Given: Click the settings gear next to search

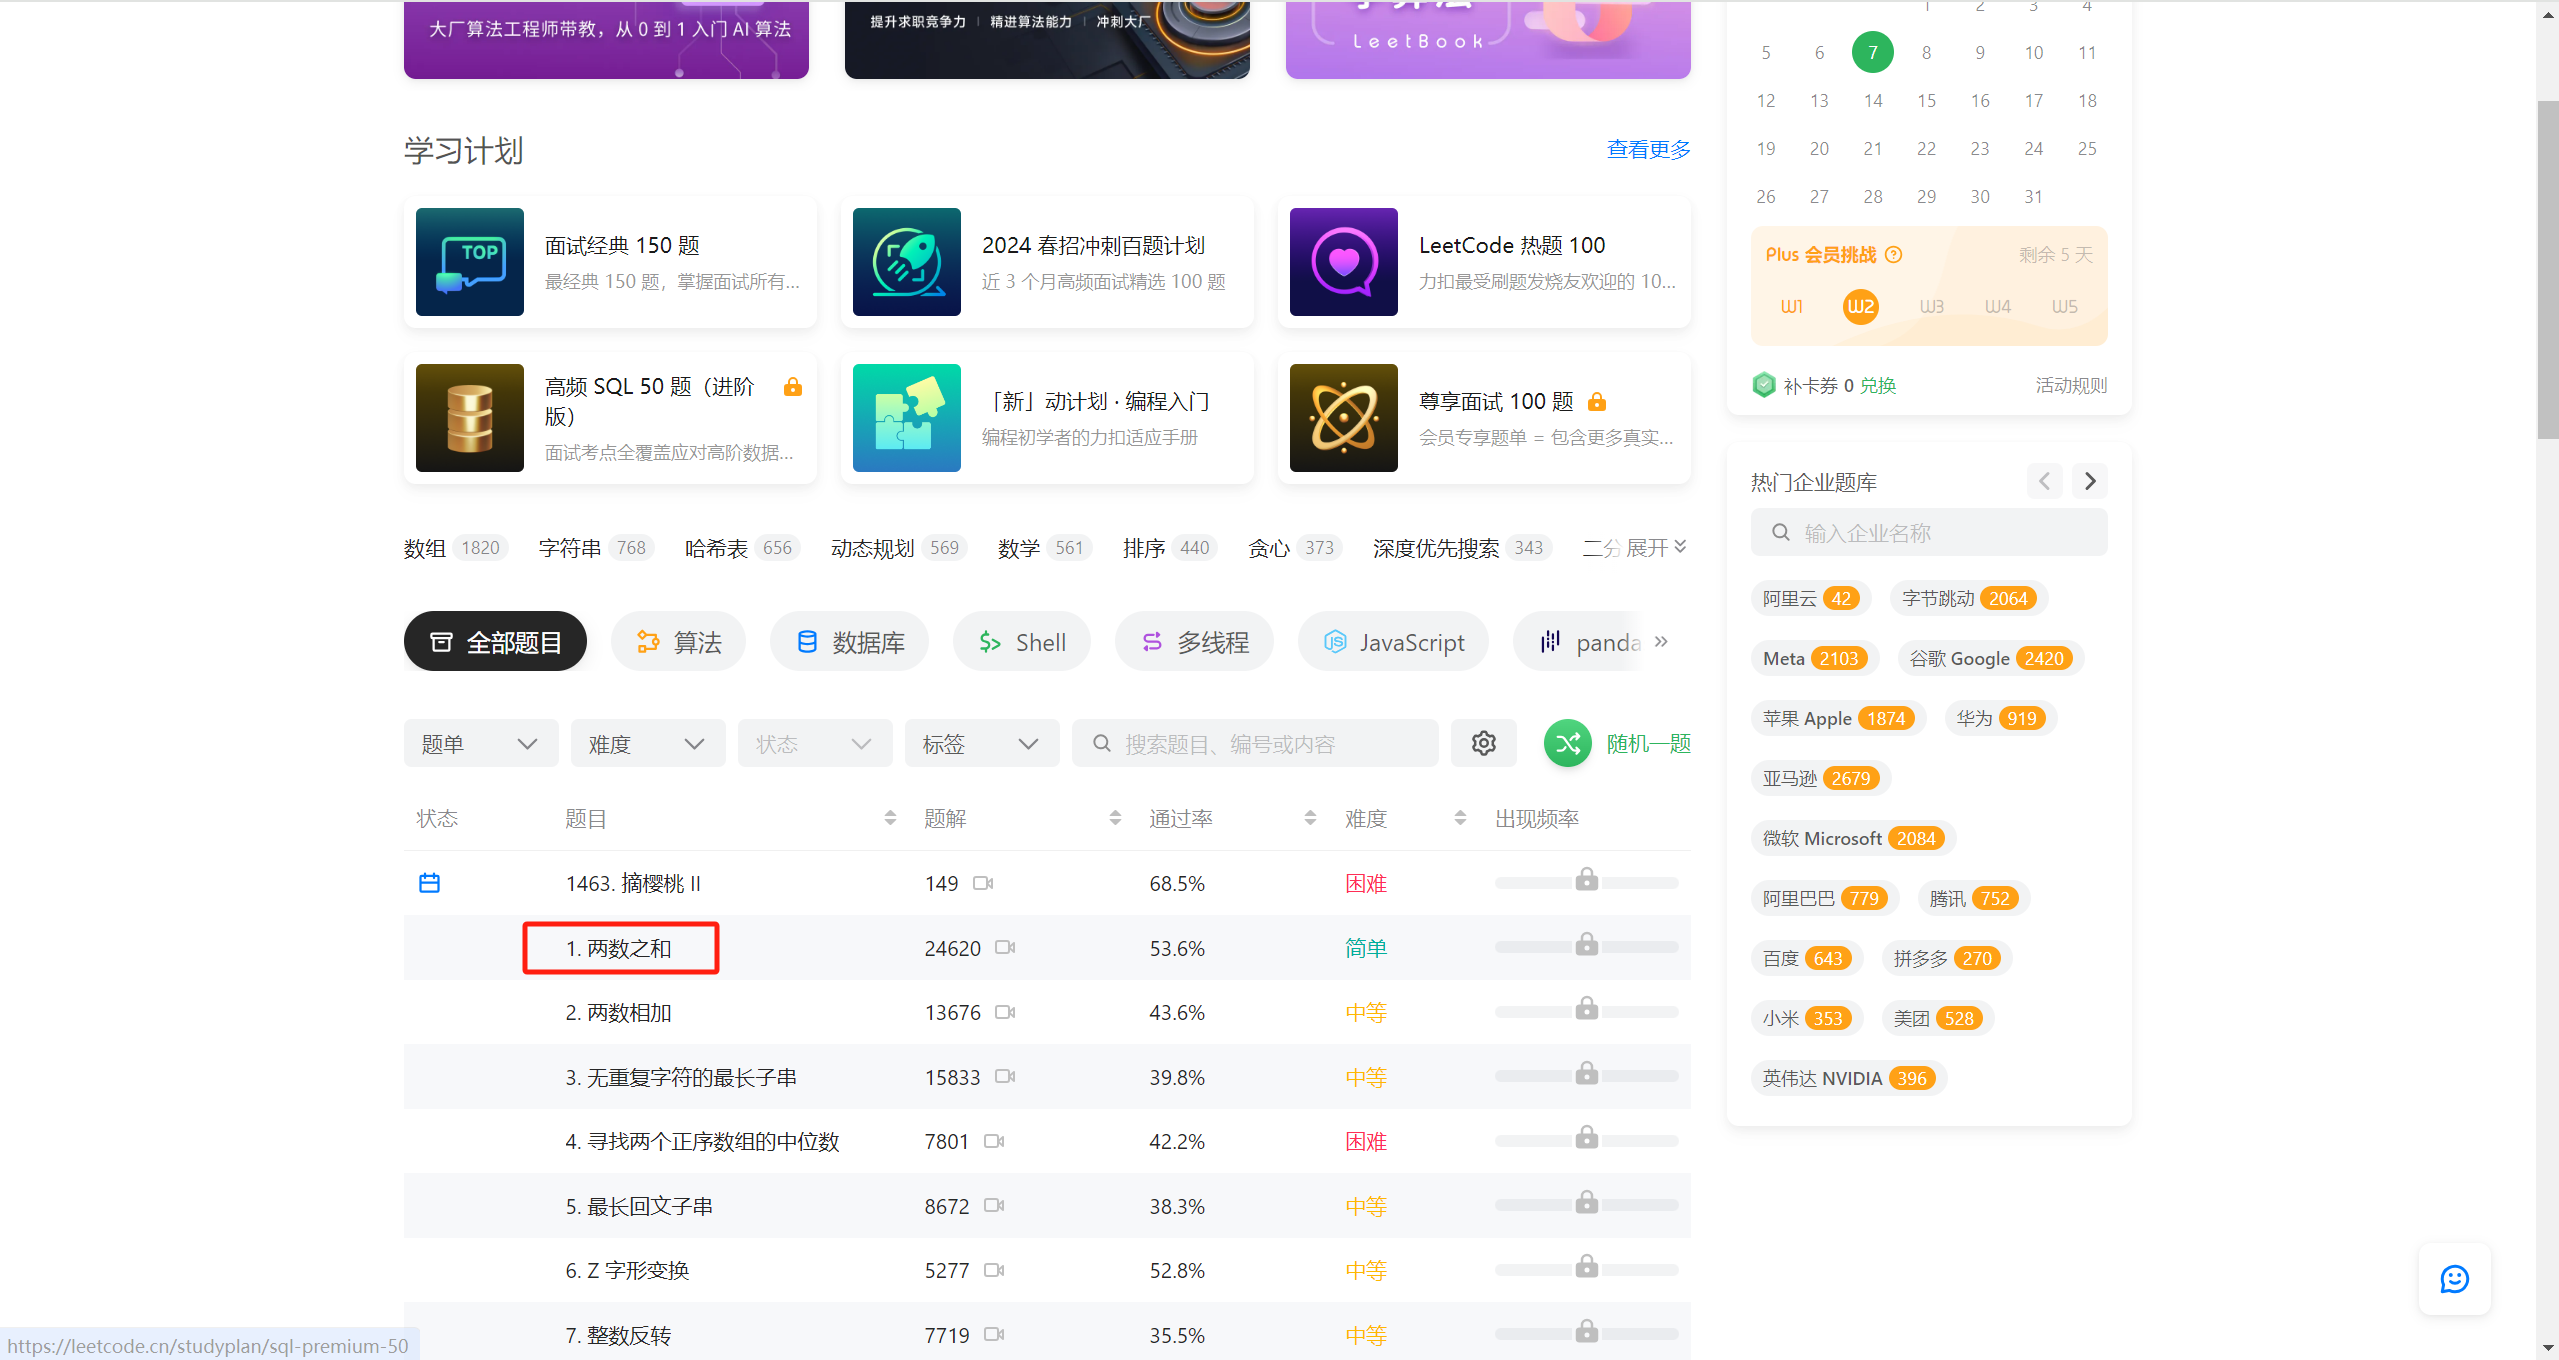Looking at the screenshot, I should coord(1483,743).
